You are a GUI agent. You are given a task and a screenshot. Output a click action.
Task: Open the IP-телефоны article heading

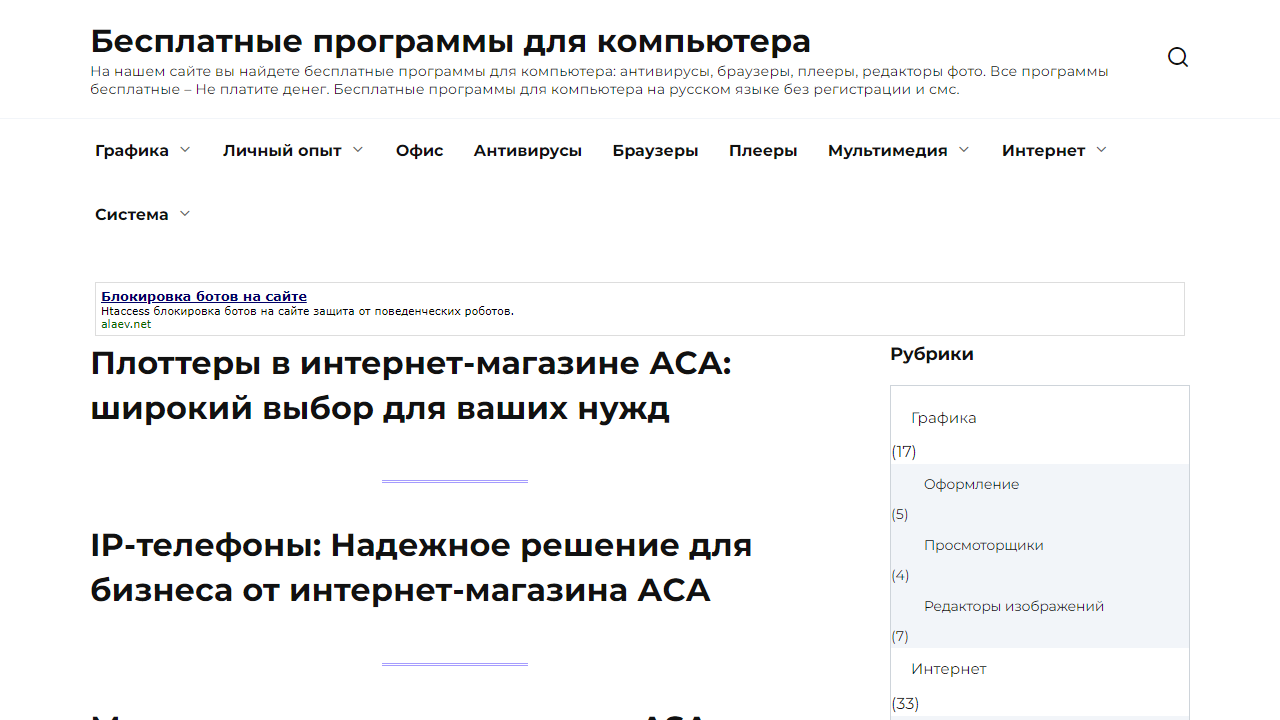click(421, 568)
